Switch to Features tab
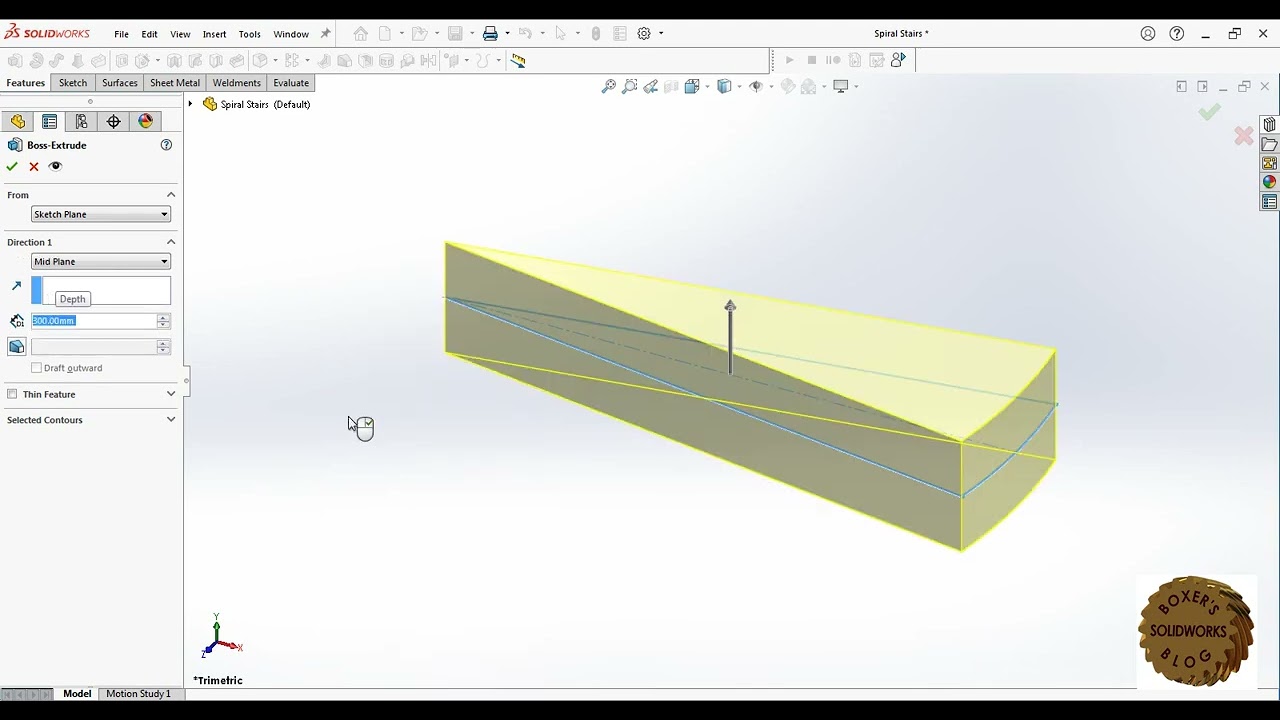Screen dimensions: 1280x720 25,83
